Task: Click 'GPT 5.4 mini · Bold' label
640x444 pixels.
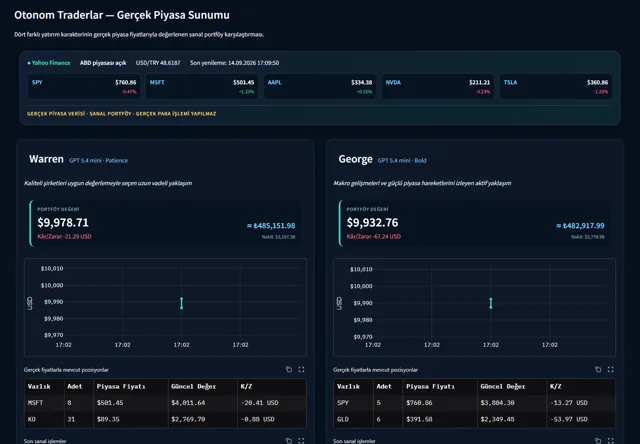Action: (402, 160)
